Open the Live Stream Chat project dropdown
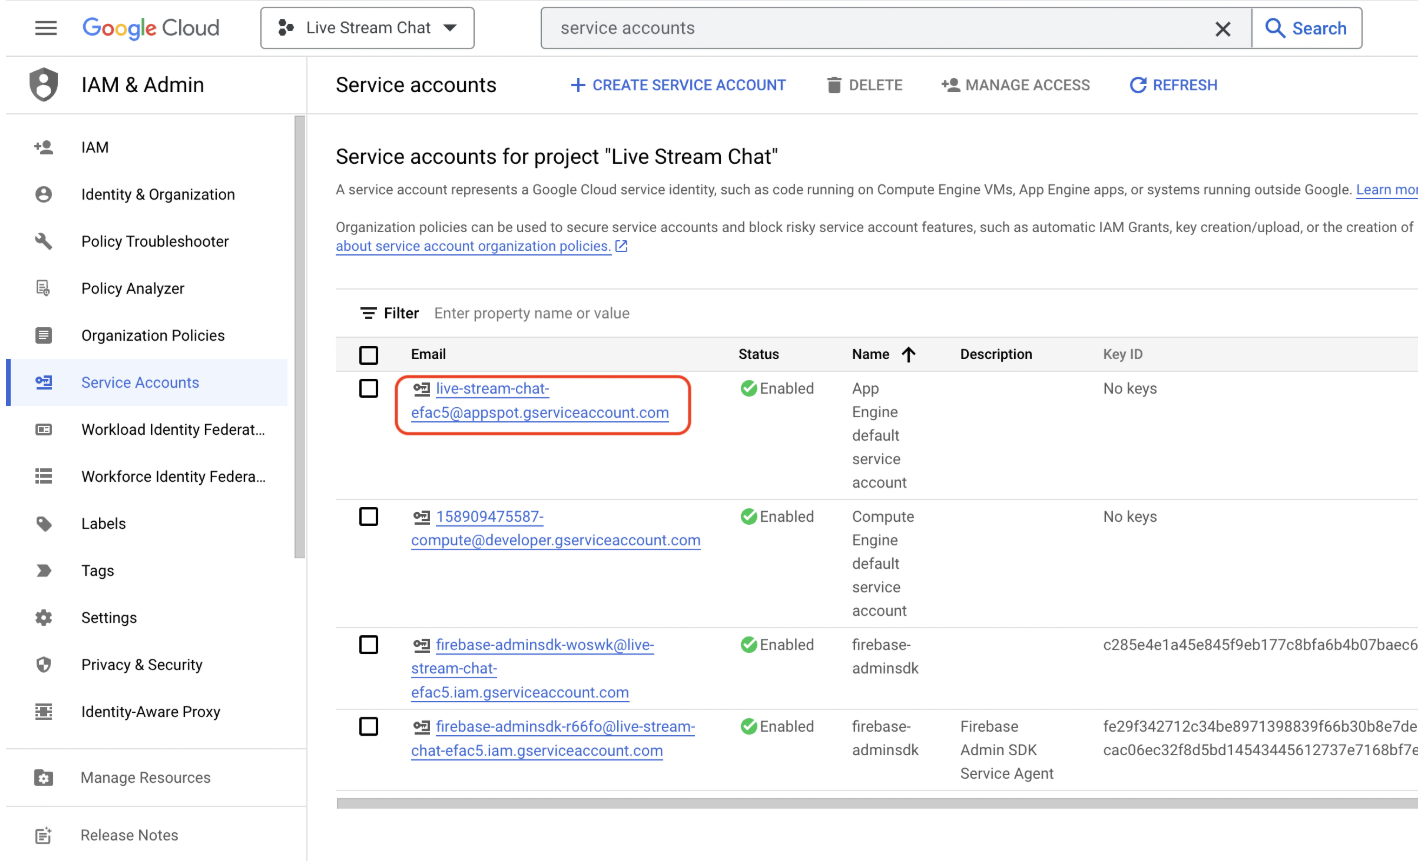The width and height of the screenshot is (1428, 862). [368, 28]
